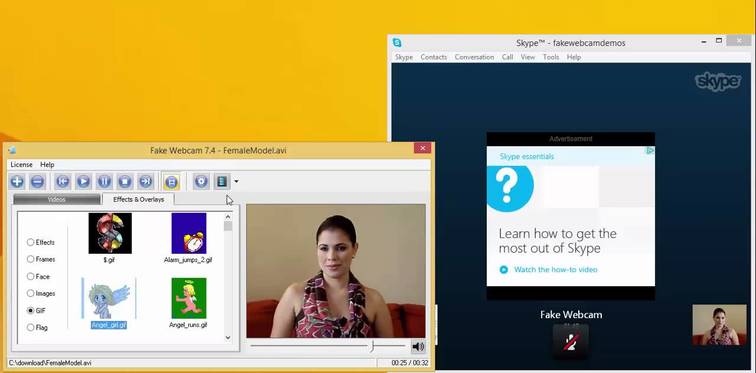Click the blue plus add video icon
The height and width of the screenshot is (373, 756).
coord(17,182)
